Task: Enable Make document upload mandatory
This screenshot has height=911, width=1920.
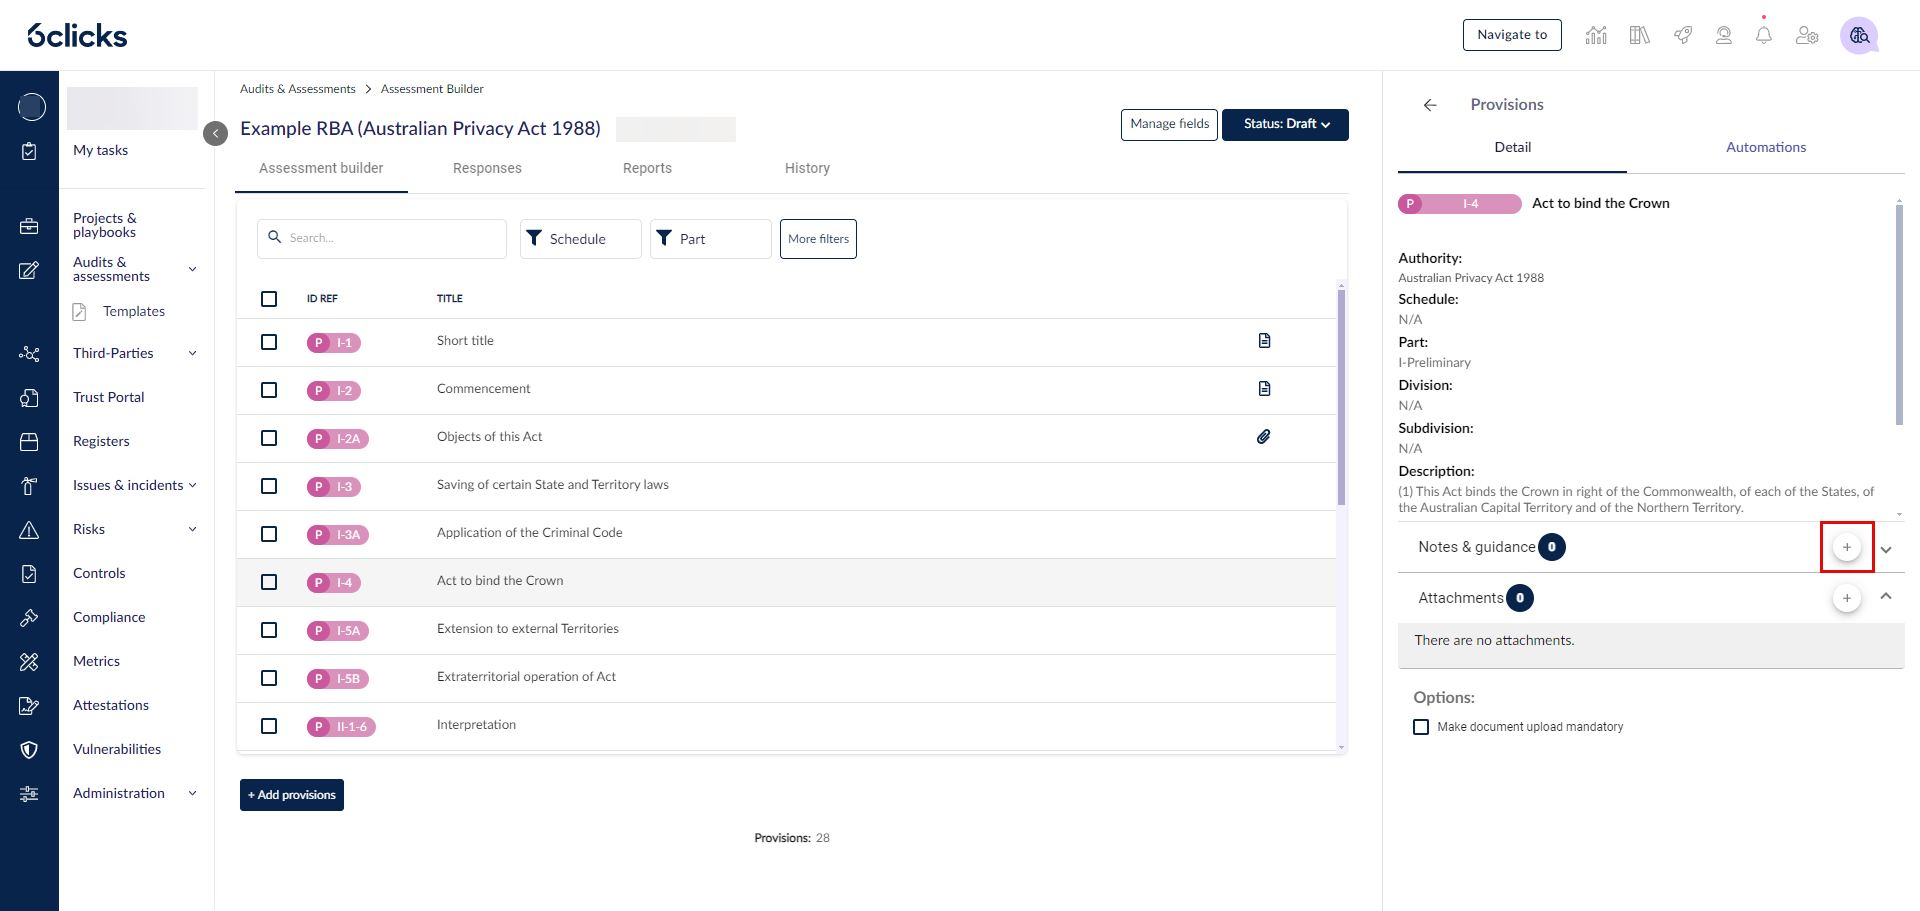Action: pyautogui.click(x=1421, y=727)
